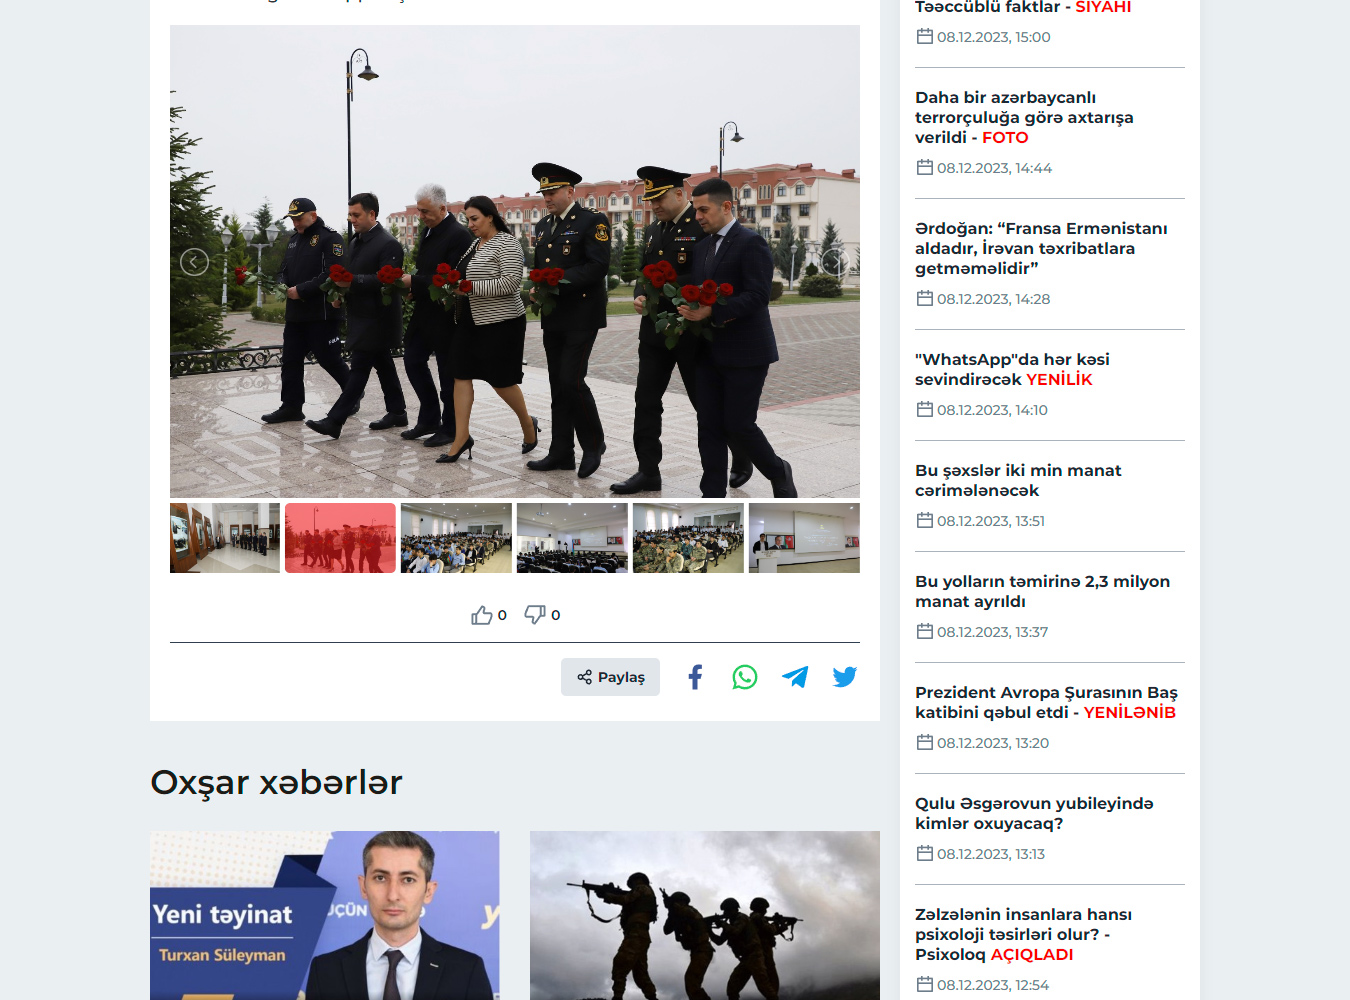Open the Yeni təyinat Turxan Süleyman card
Image resolution: width=1350 pixels, height=1000 pixels.
[x=324, y=915]
